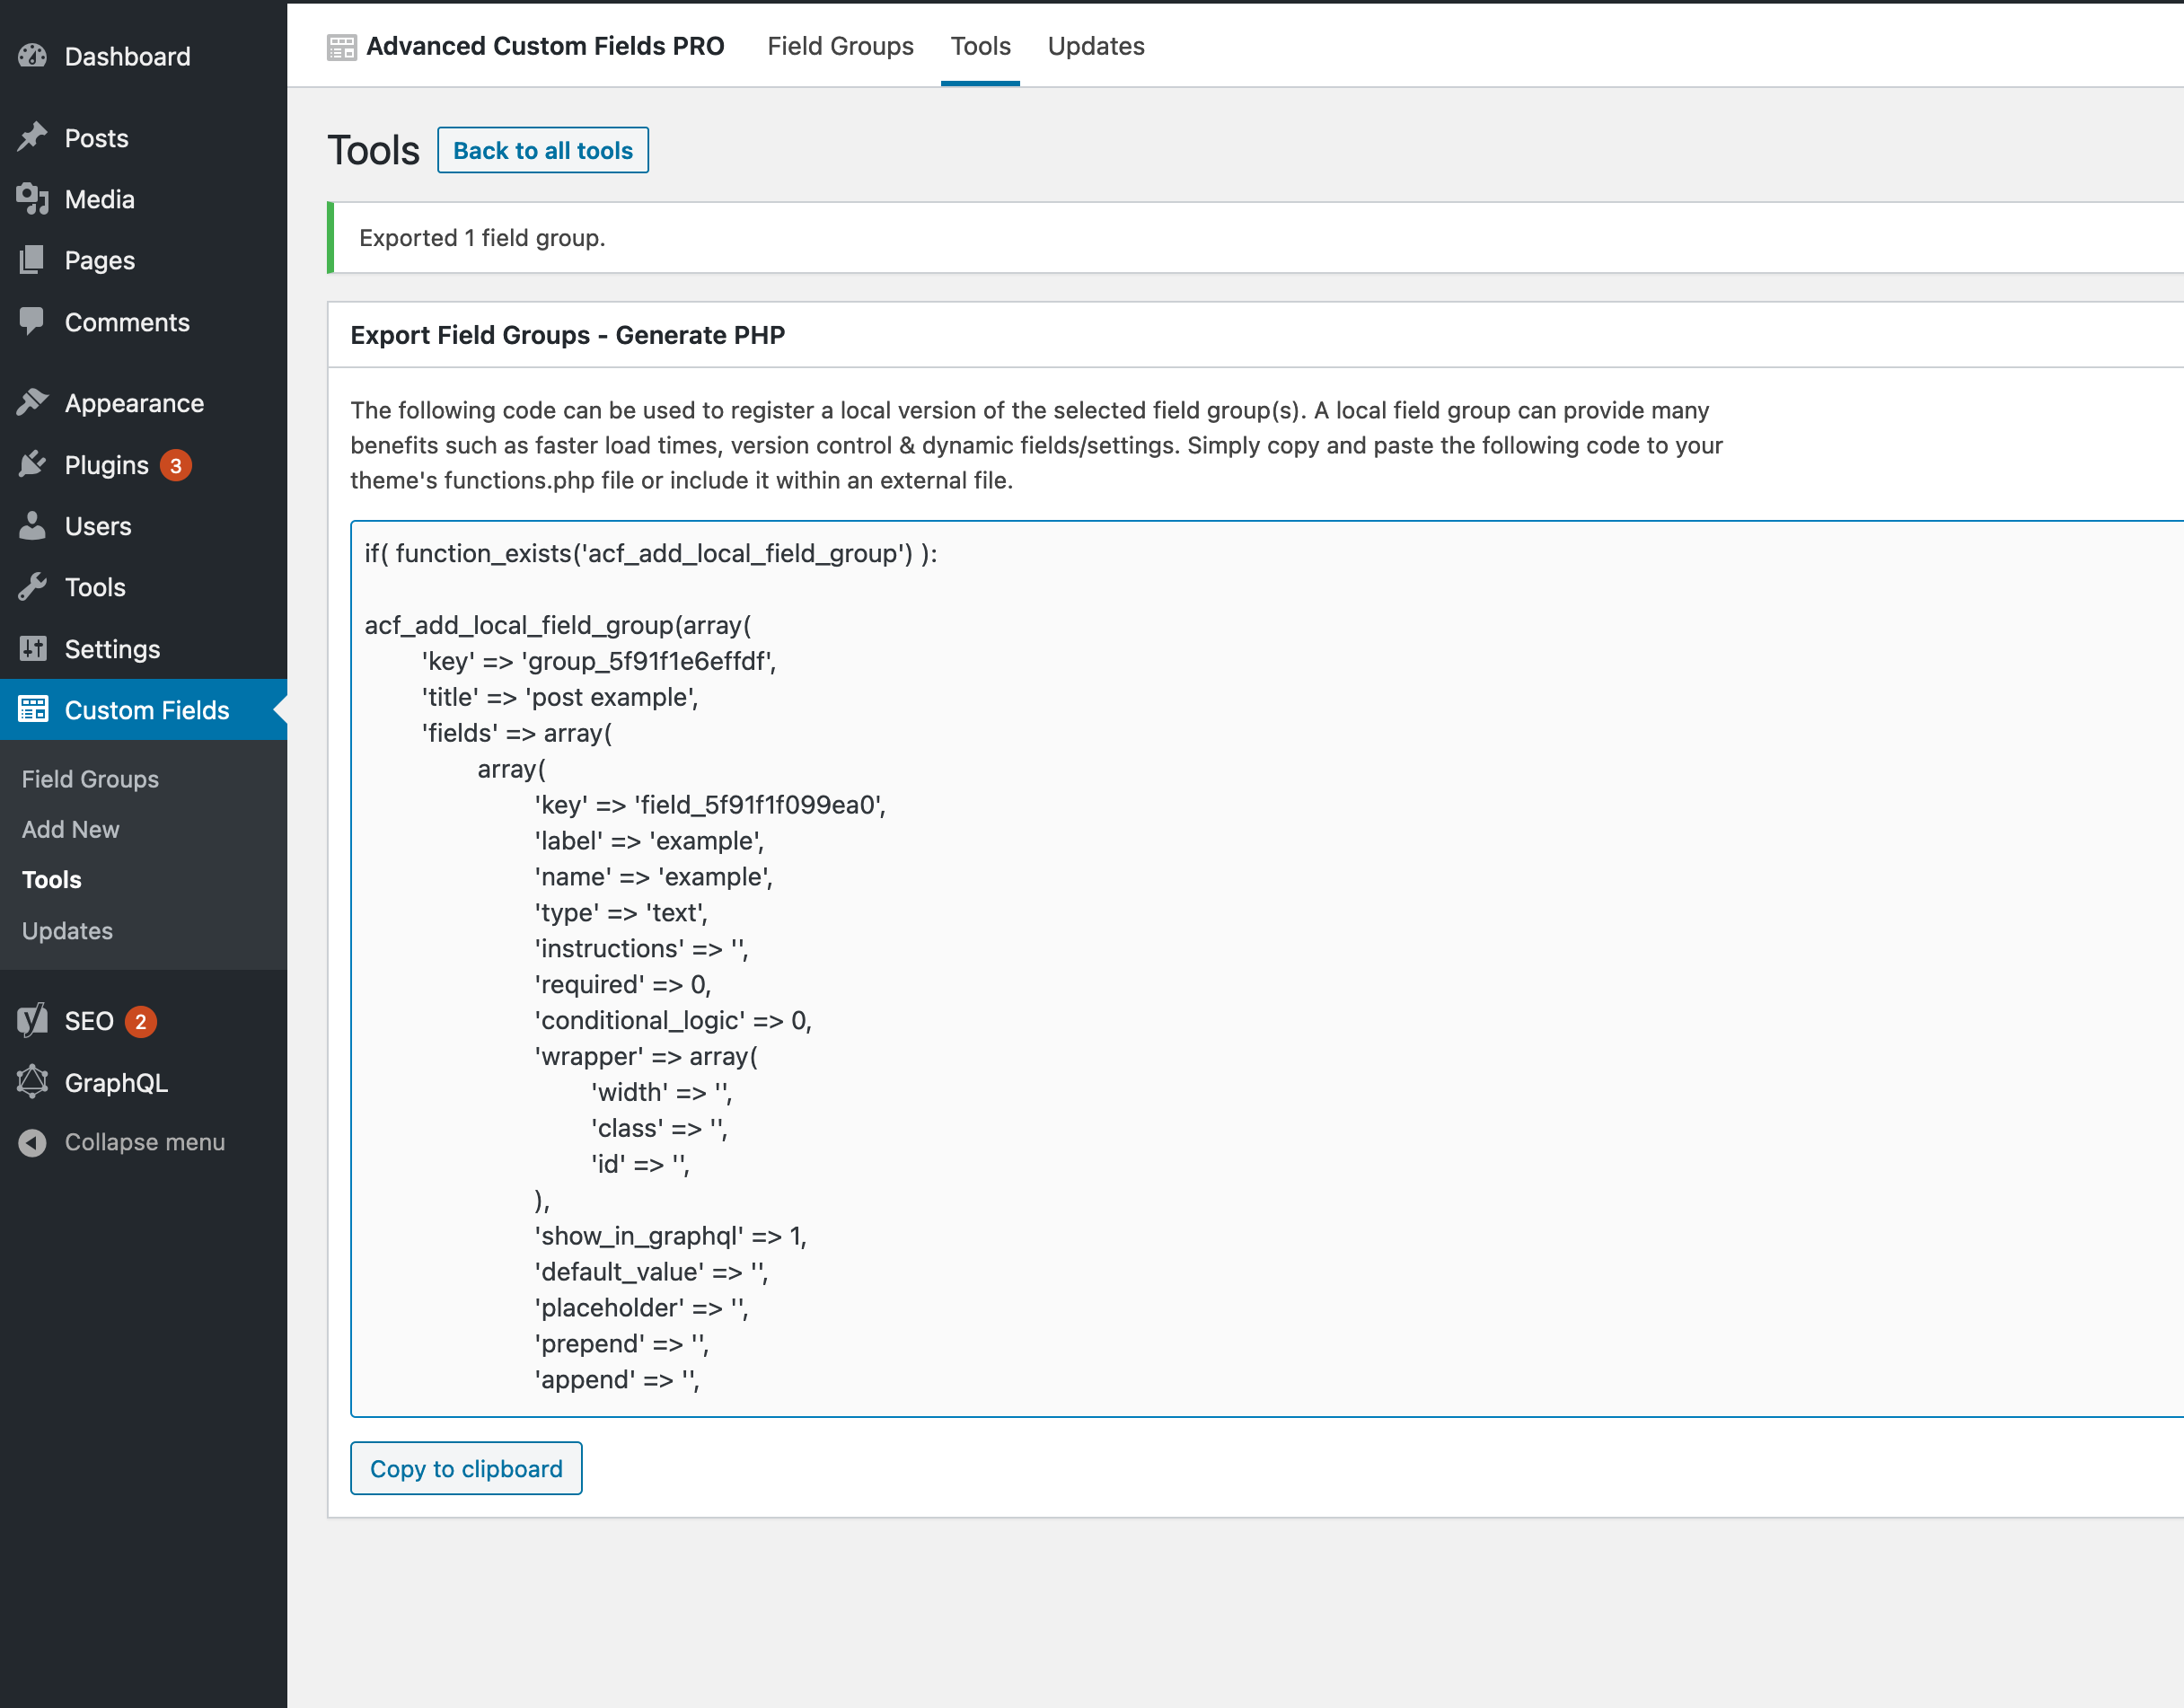Navigate to Field Groups under Custom Fields
This screenshot has width=2184, height=1708.
coord(89,778)
